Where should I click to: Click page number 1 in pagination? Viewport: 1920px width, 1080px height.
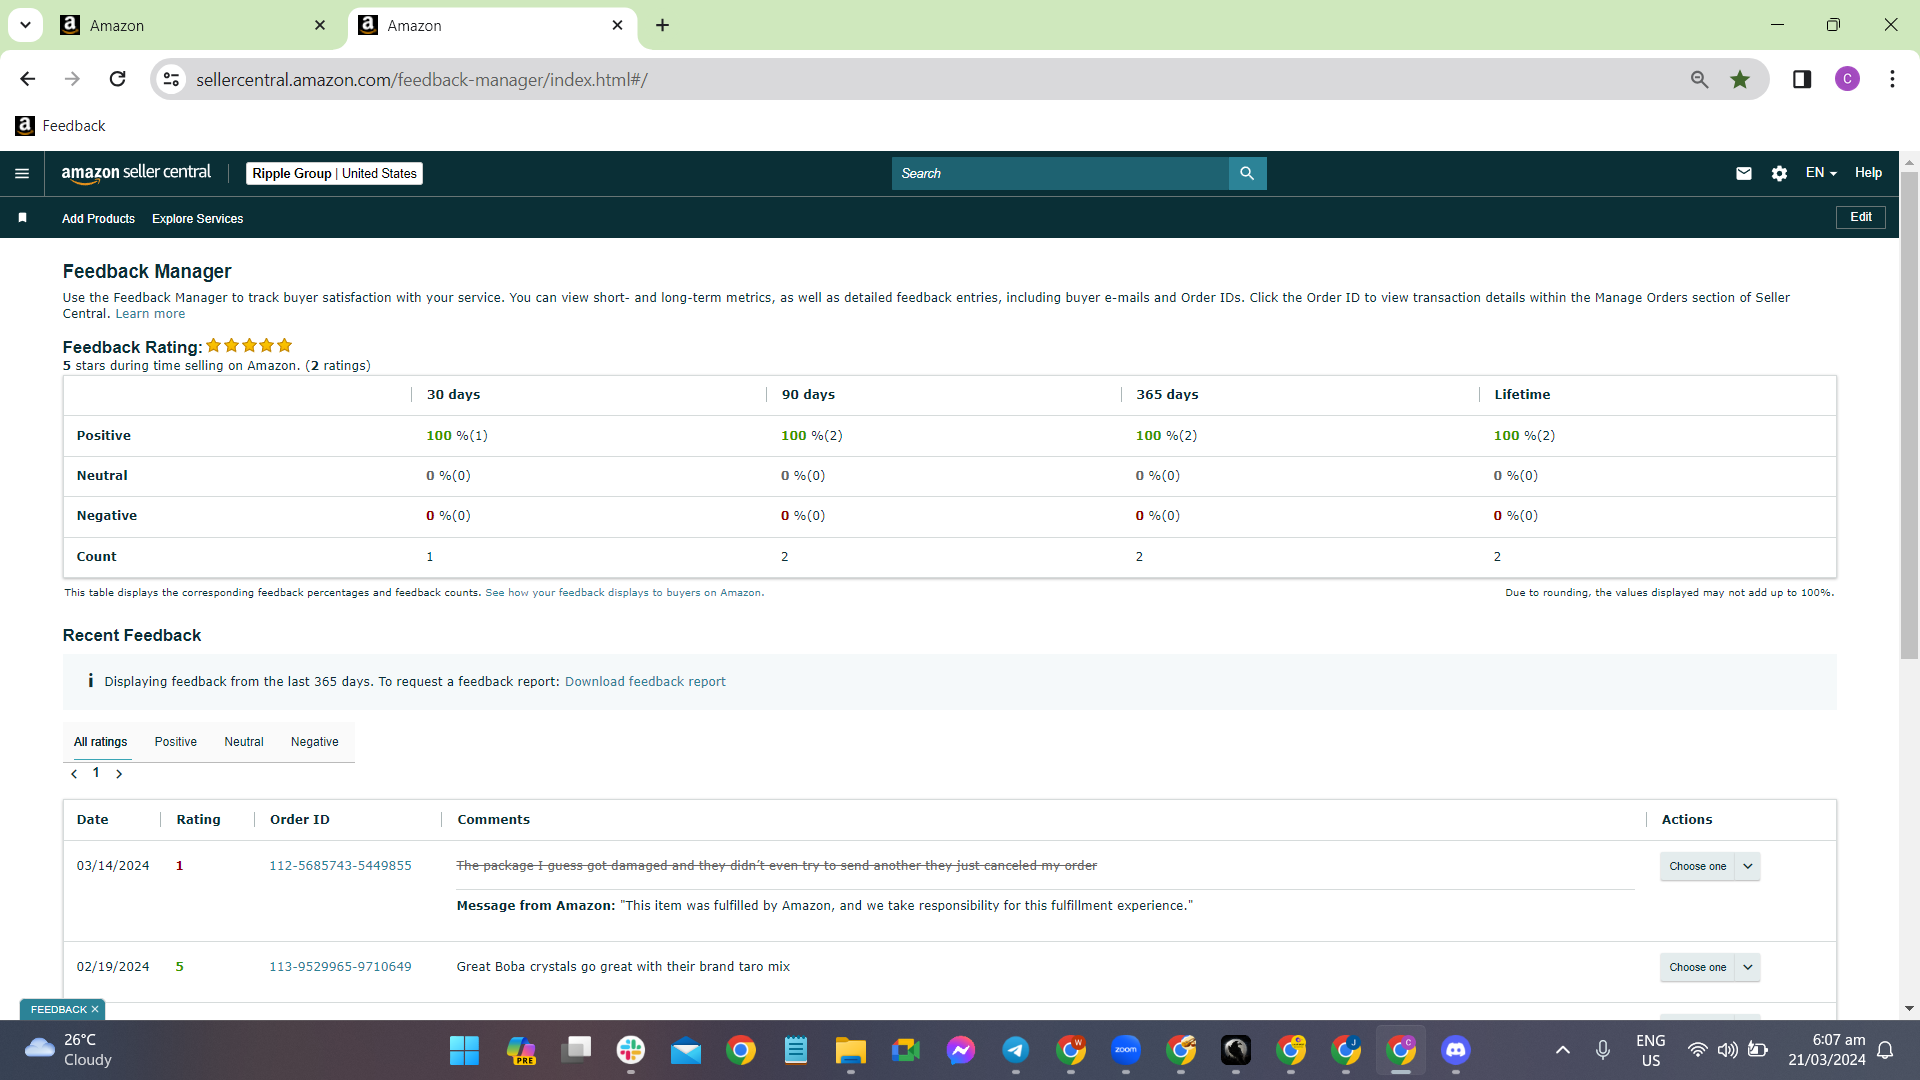click(x=96, y=773)
